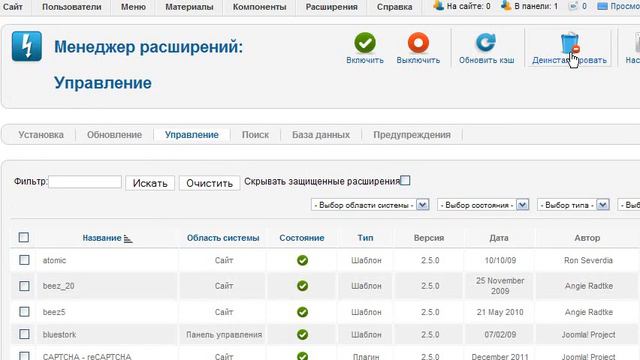The image size is (640, 360).
Task: Click the Панель управления cell for bluestork
Action: [224, 335]
